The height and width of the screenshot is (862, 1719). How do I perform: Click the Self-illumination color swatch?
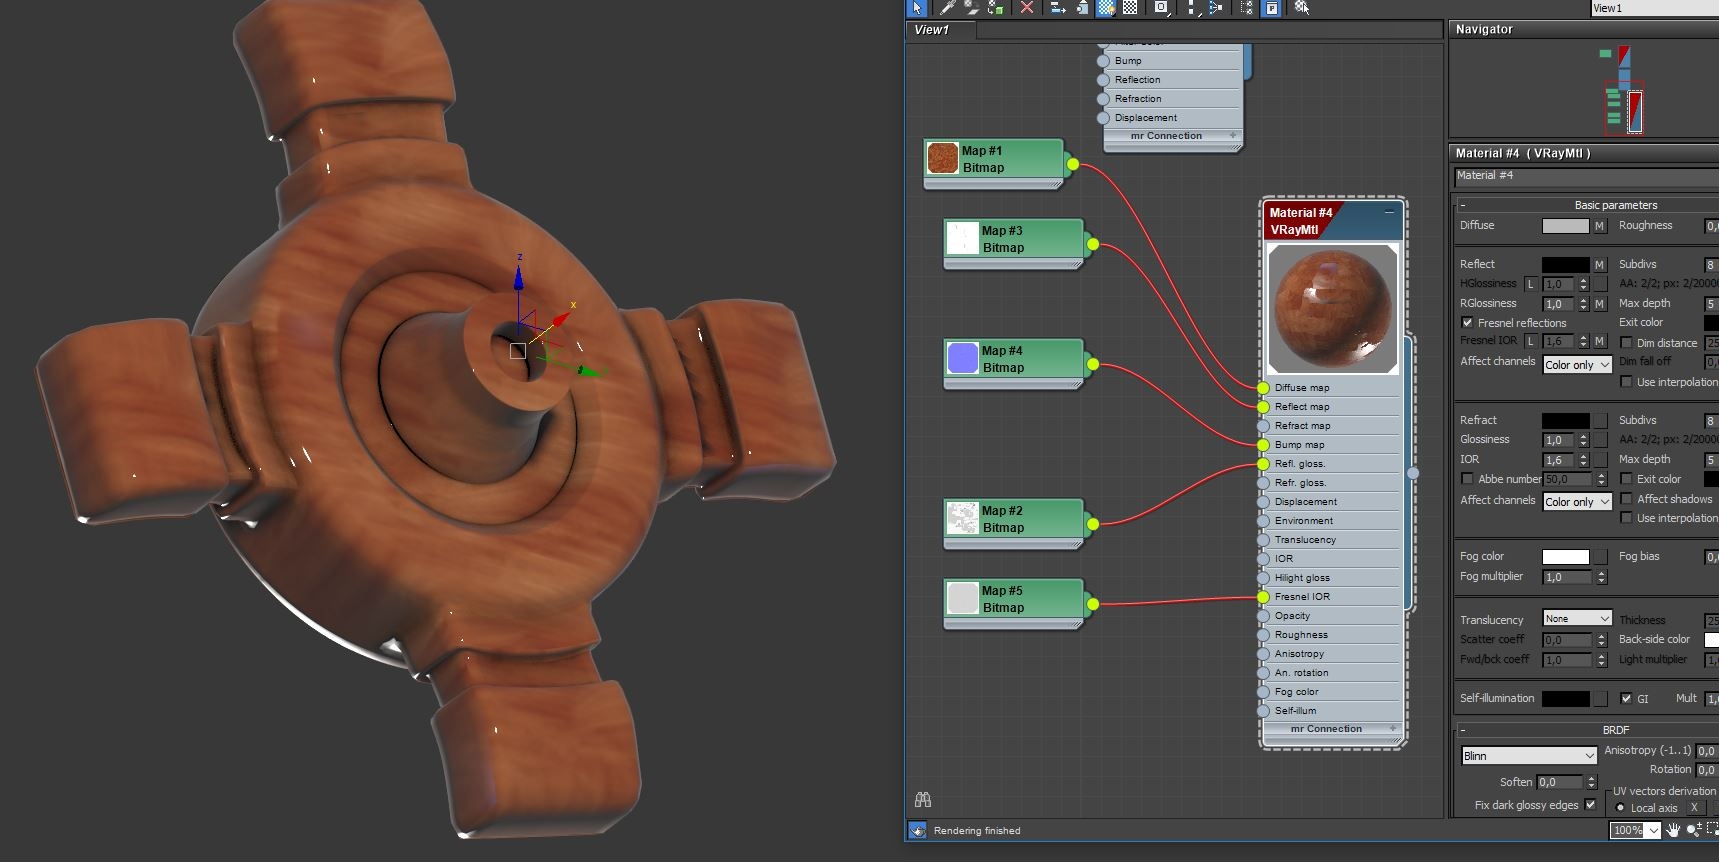point(1565,699)
